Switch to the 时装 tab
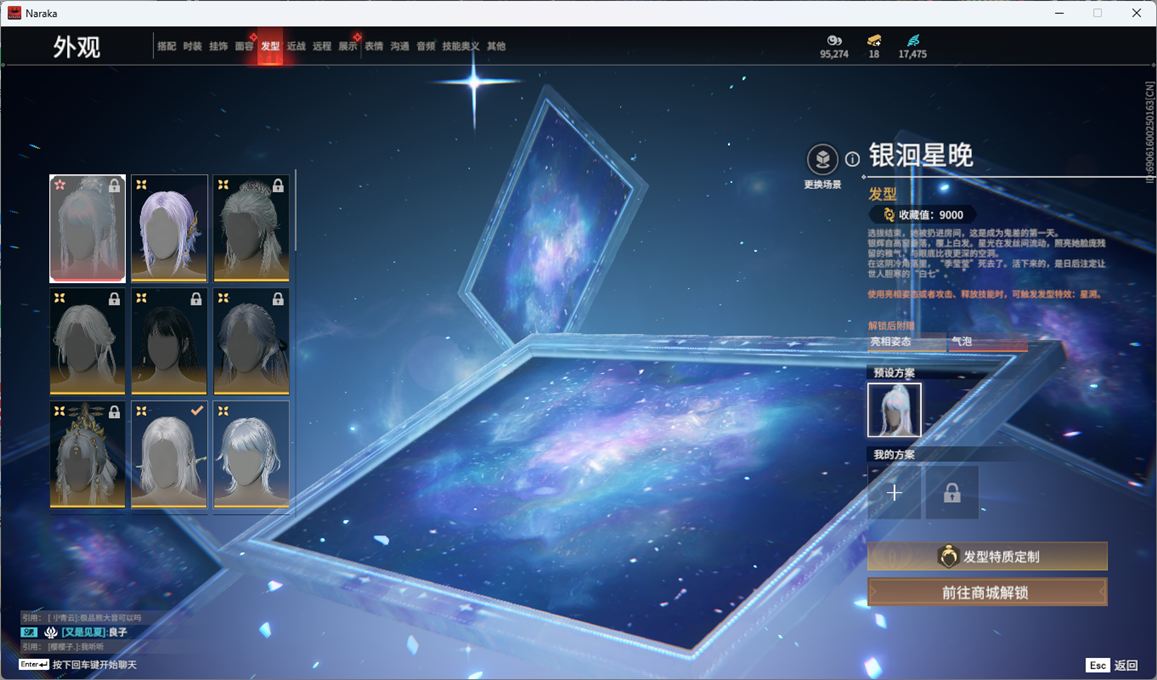The height and width of the screenshot is (680, 1157). (x=193, y=46)
